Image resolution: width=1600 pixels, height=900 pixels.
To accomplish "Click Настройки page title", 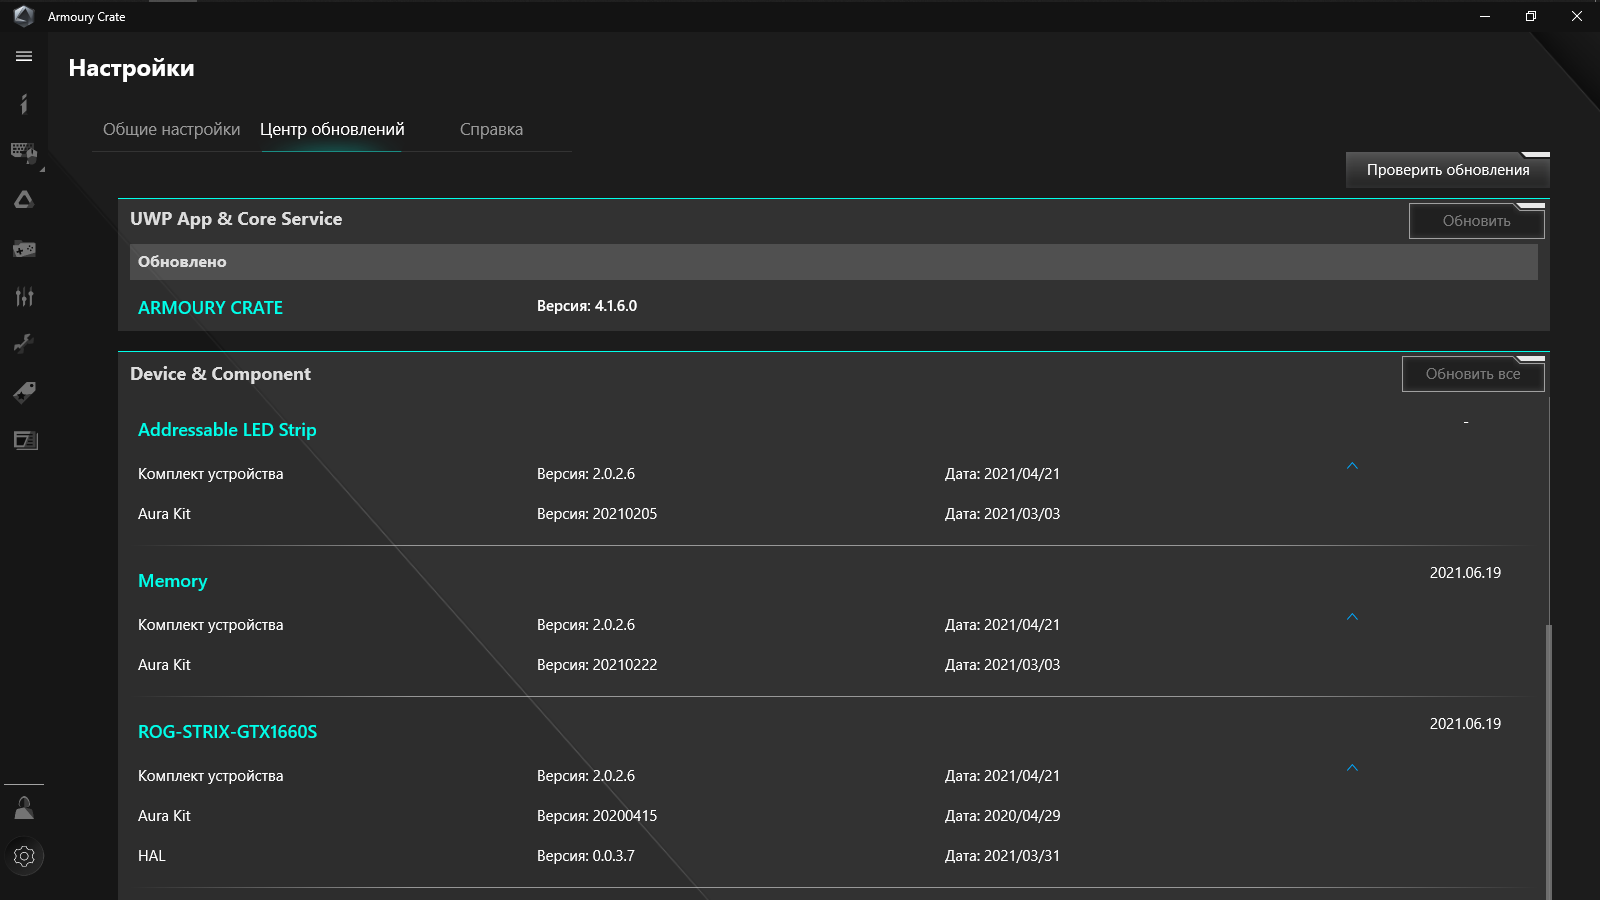I will tap(131, 68).
